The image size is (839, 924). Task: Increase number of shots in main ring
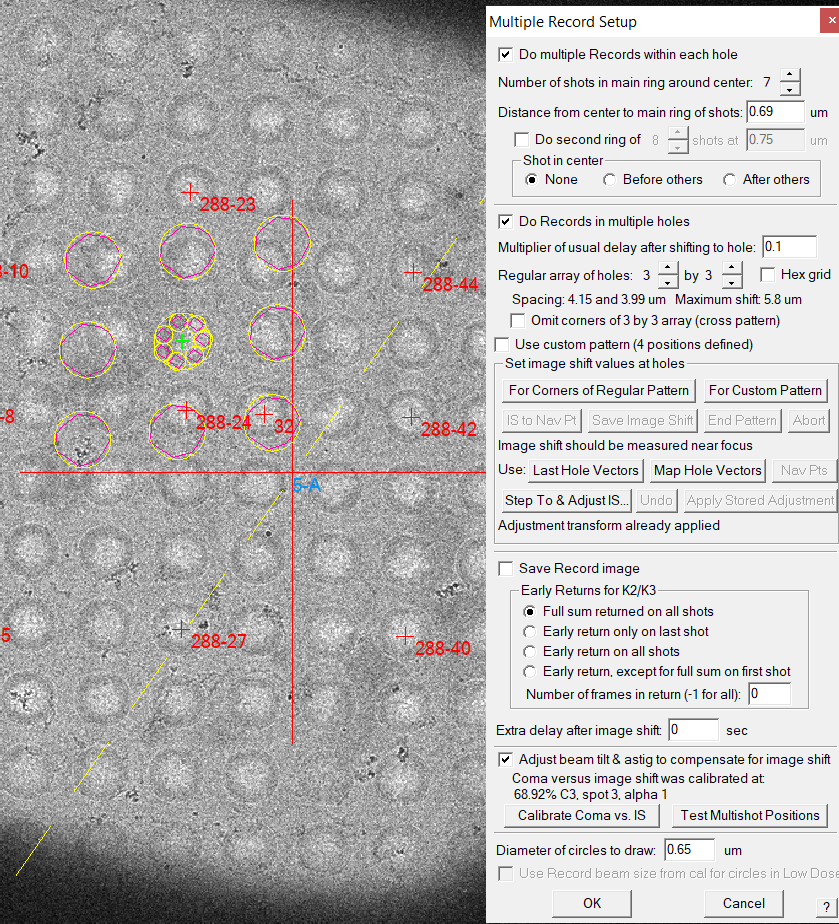pos(790,75)
